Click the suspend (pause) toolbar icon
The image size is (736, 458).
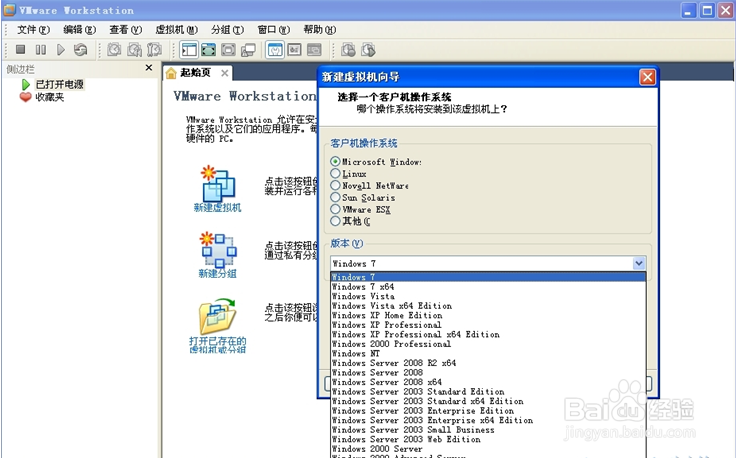pos(41,49)
